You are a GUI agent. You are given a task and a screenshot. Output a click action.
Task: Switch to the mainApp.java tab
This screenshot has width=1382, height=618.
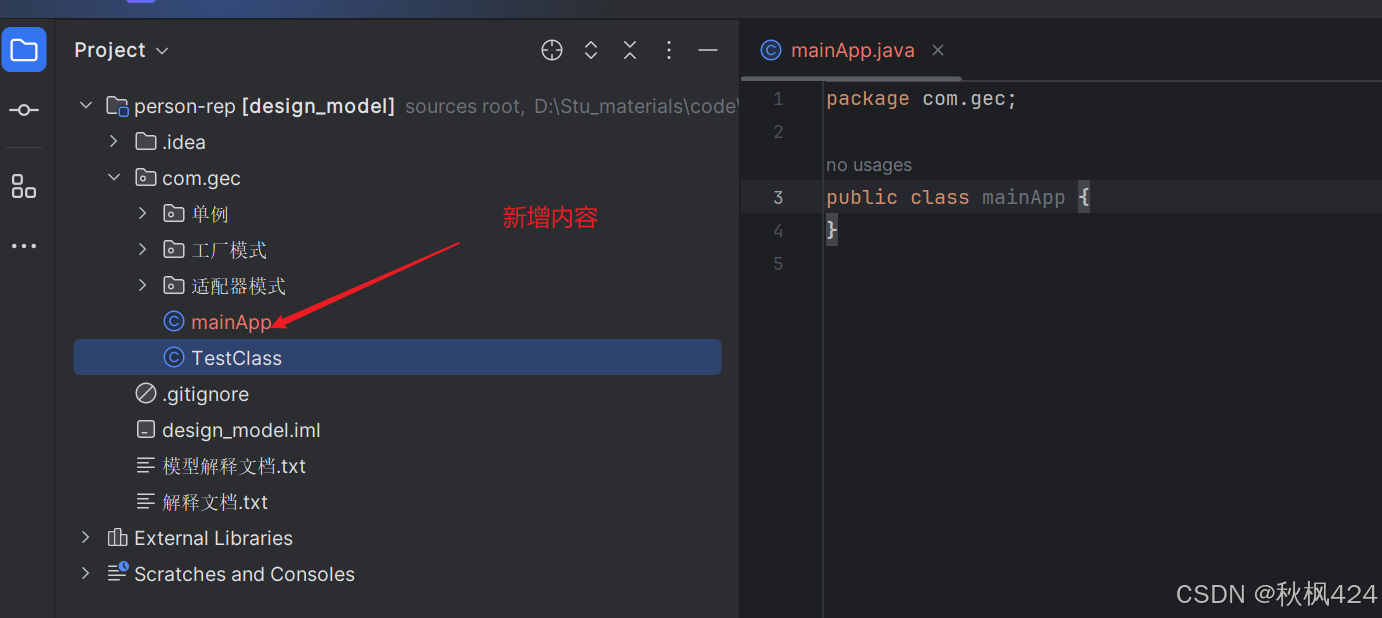(852, 50)
